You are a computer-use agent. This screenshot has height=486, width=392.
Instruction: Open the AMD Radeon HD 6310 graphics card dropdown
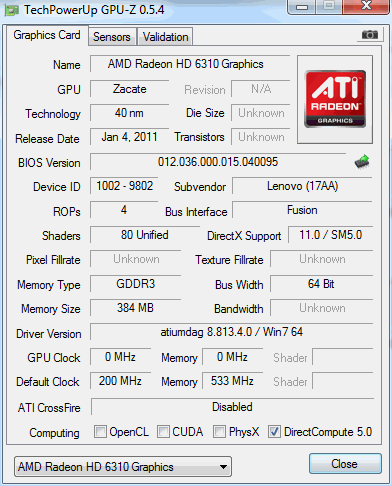123,466
